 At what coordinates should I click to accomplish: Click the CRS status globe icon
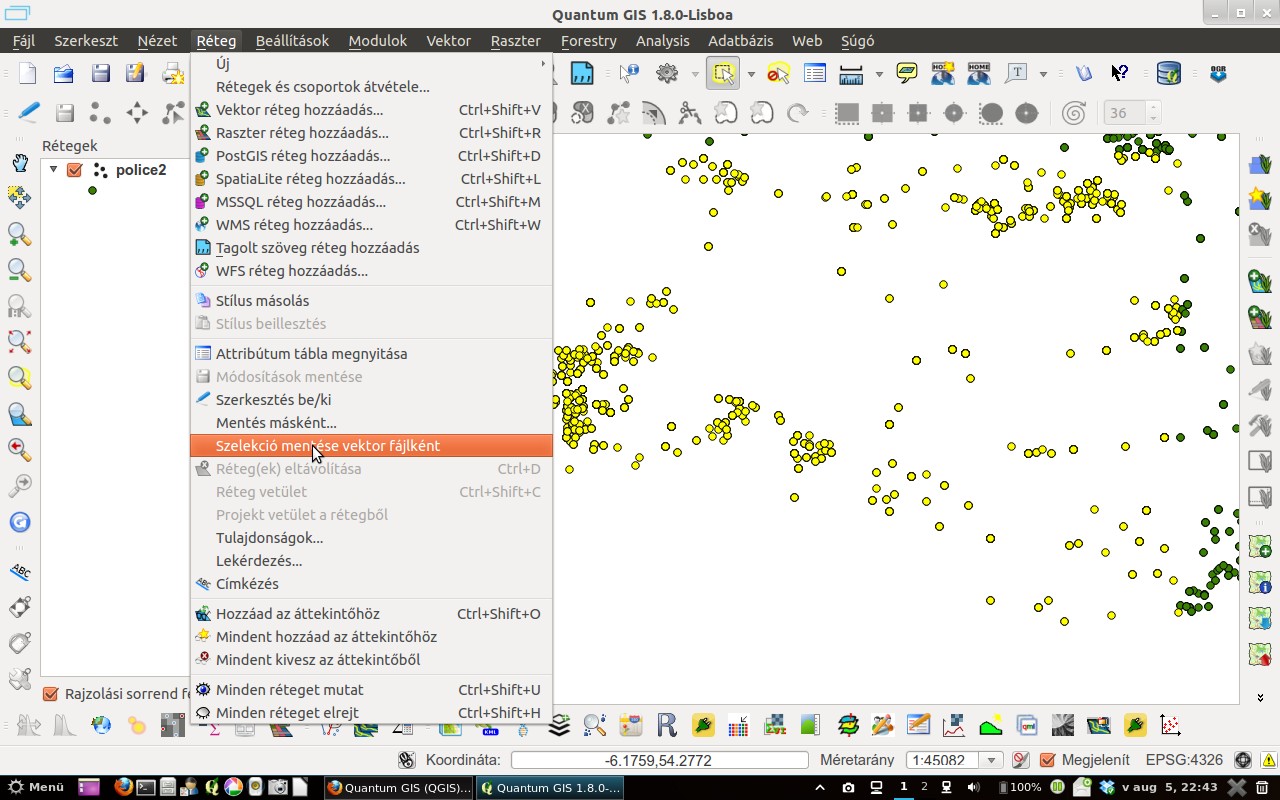[x=1243, y=760]
